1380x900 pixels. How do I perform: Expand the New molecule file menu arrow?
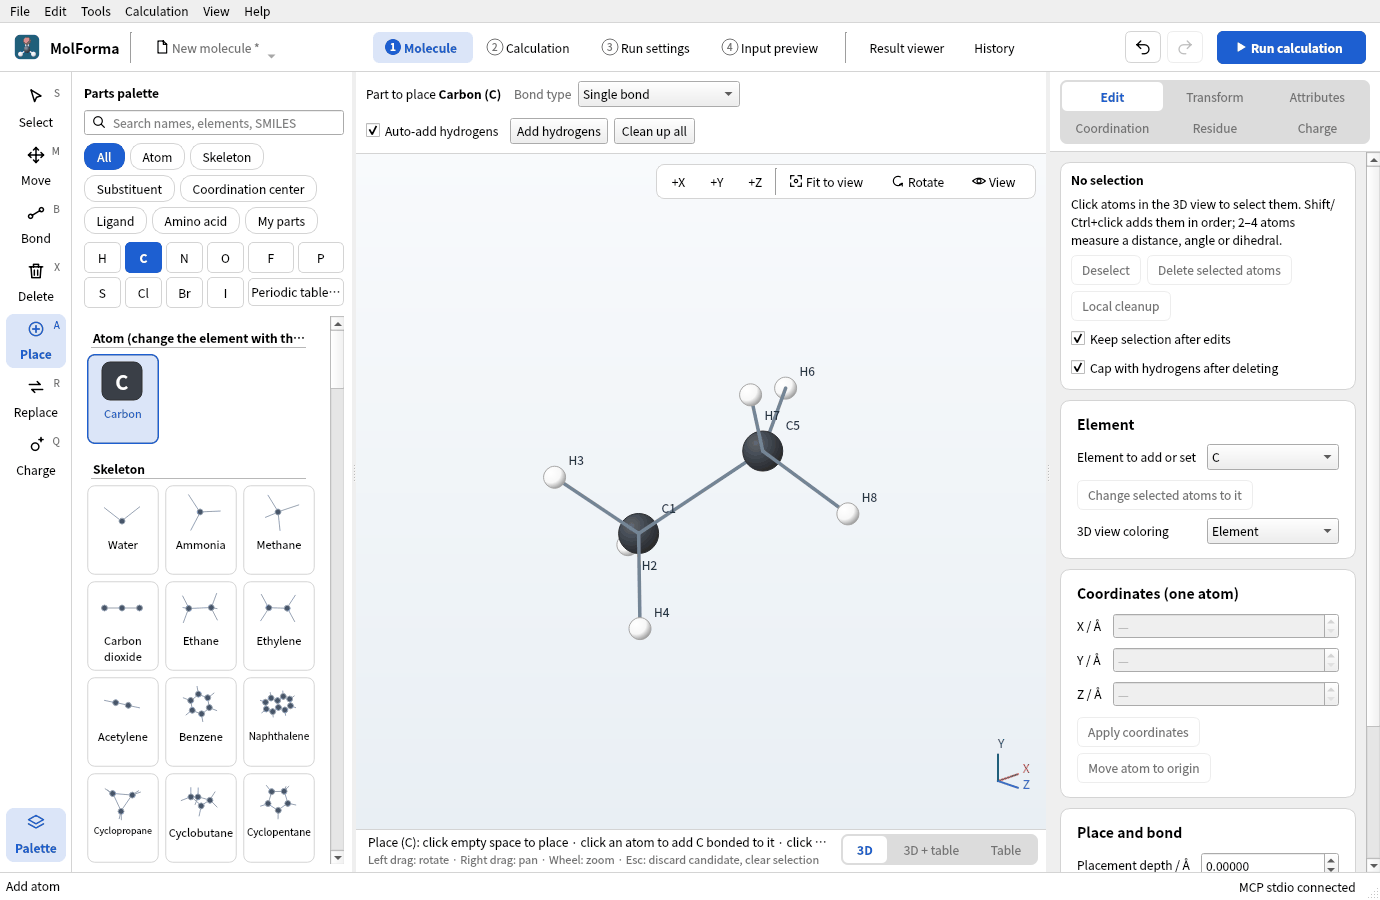[271, 55]
